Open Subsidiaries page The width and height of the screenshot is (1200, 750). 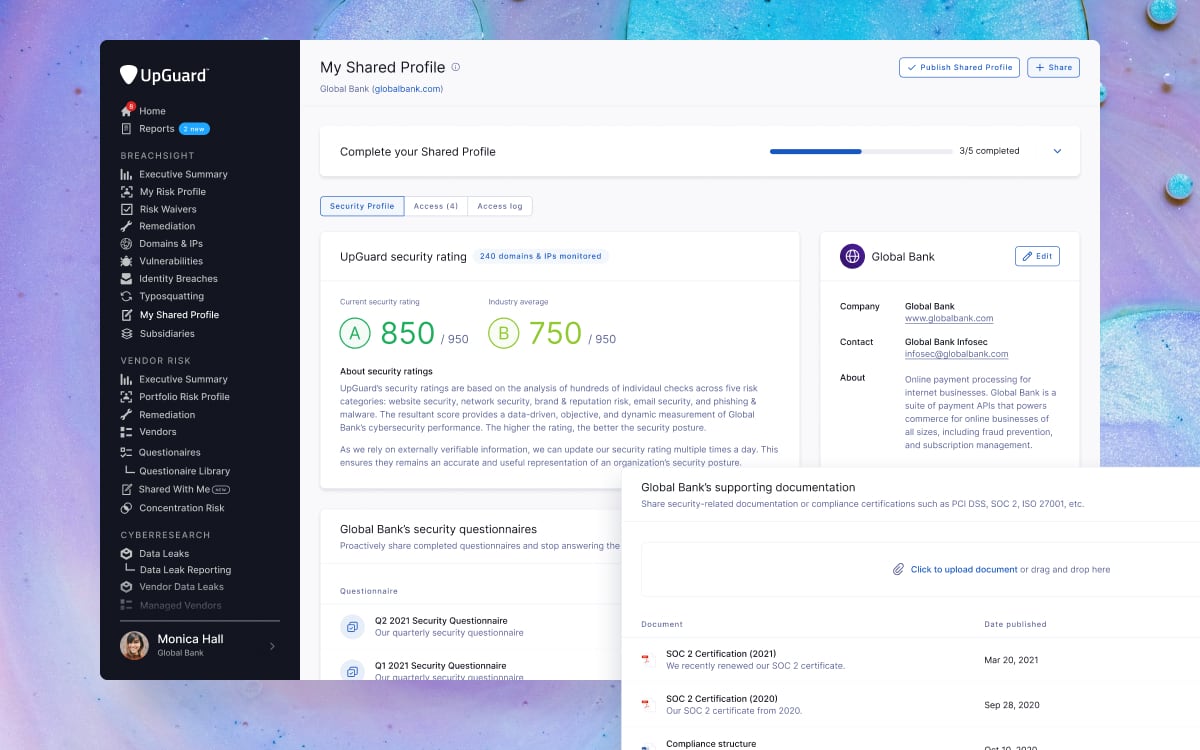click(157, 334)
